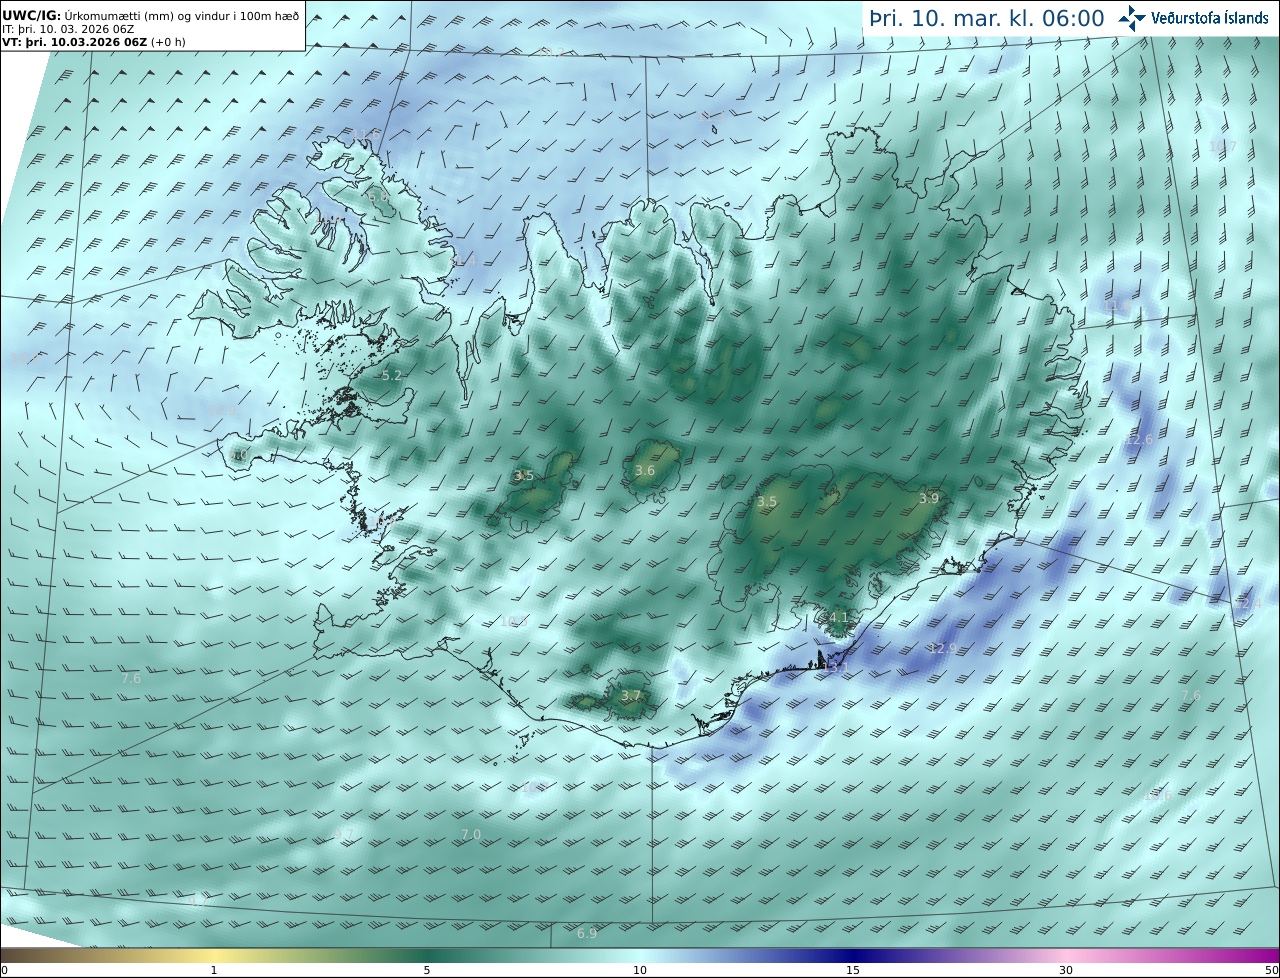Click the 7.0 value south-west of Iceland

(471, 835)
